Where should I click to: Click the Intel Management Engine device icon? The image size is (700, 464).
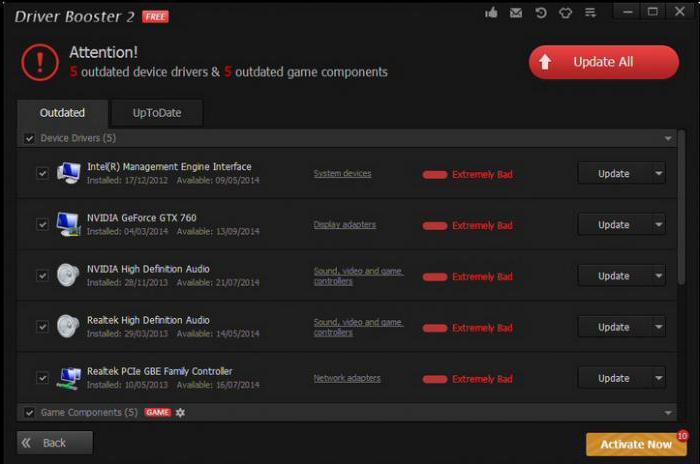(68, 173)
